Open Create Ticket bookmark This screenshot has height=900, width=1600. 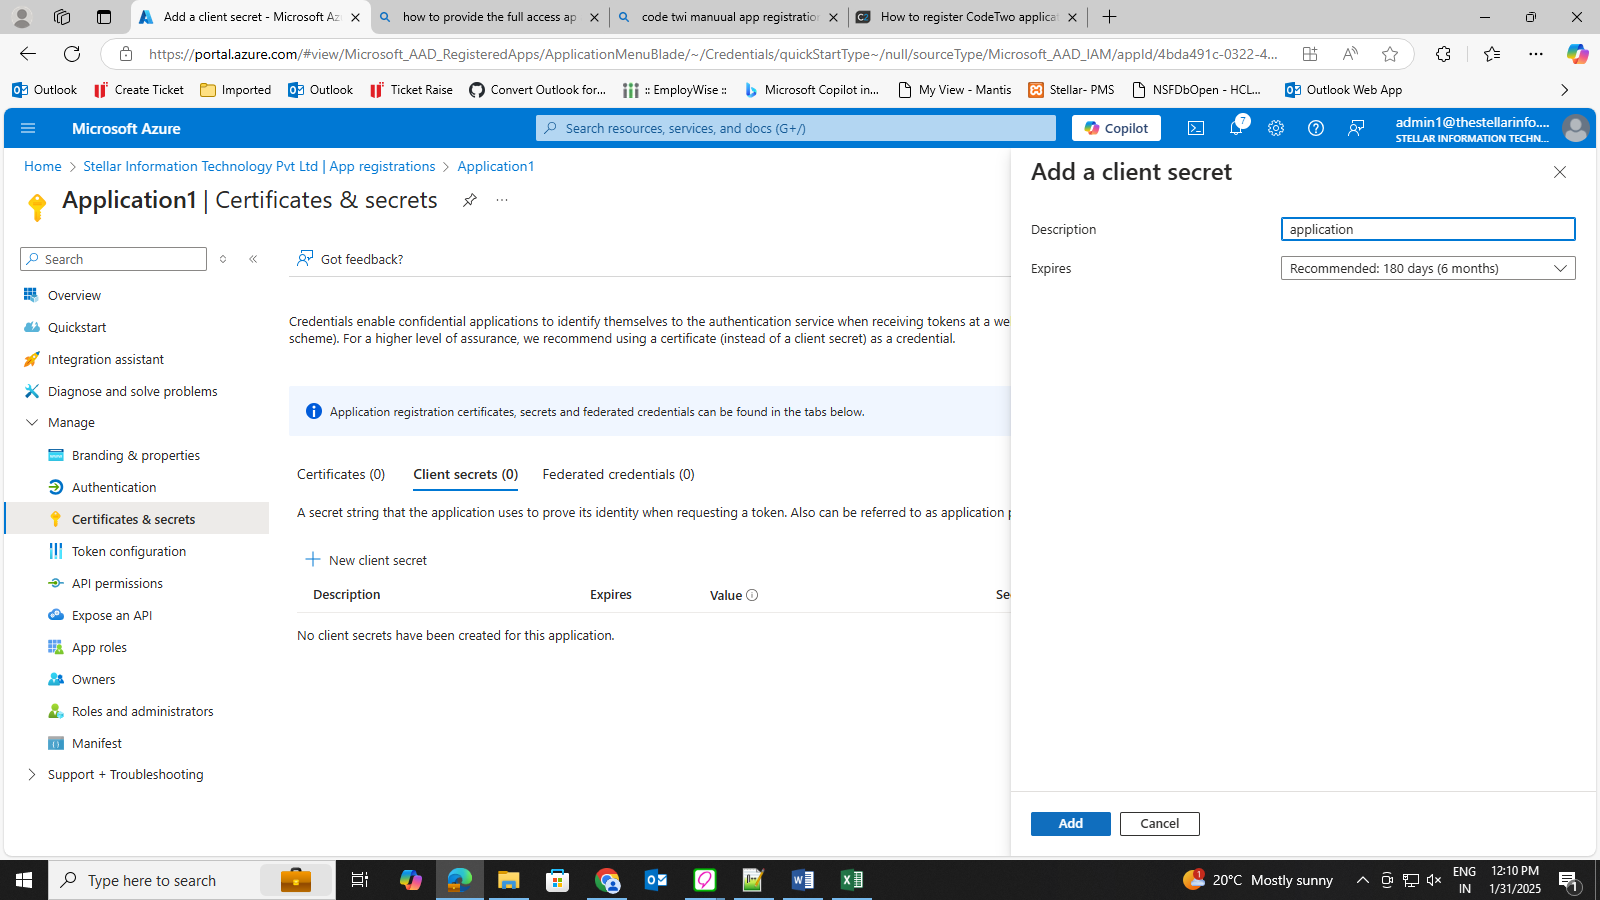point(139,90)
